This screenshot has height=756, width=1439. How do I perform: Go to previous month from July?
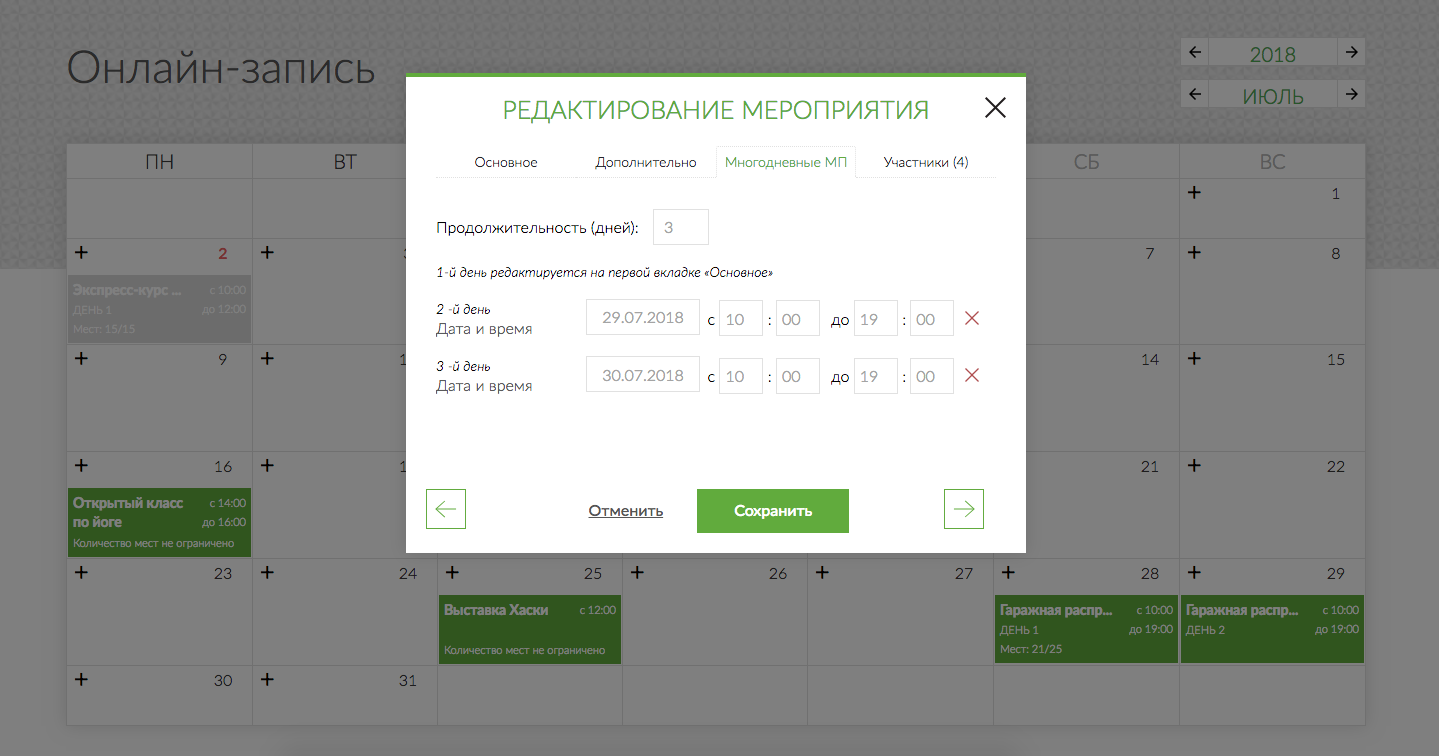click(1195, 94)
